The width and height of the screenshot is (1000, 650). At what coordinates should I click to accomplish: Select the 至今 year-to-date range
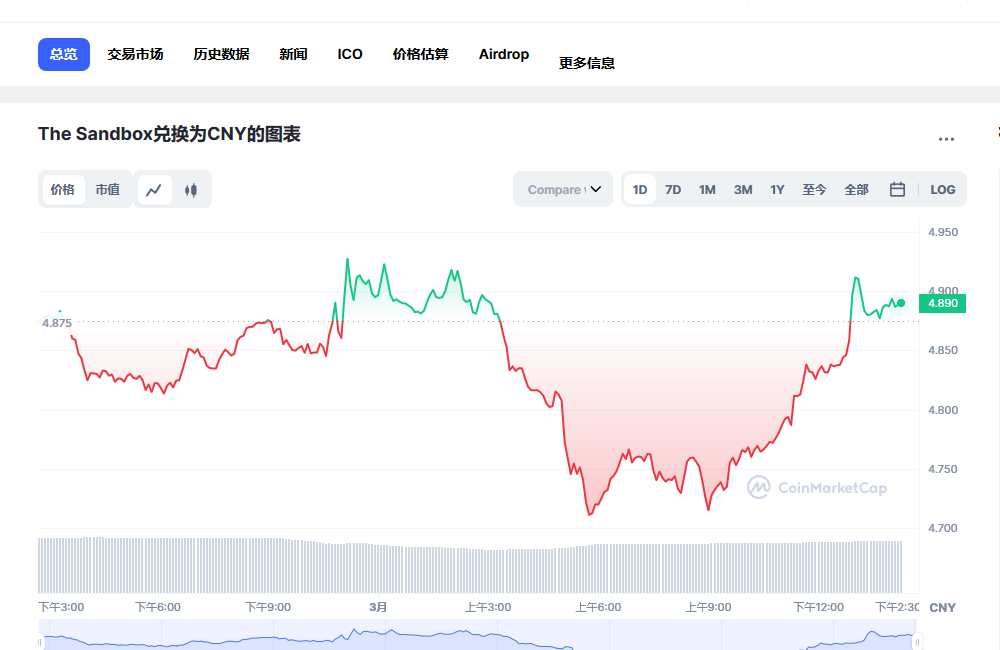click(x=814, y=189)
